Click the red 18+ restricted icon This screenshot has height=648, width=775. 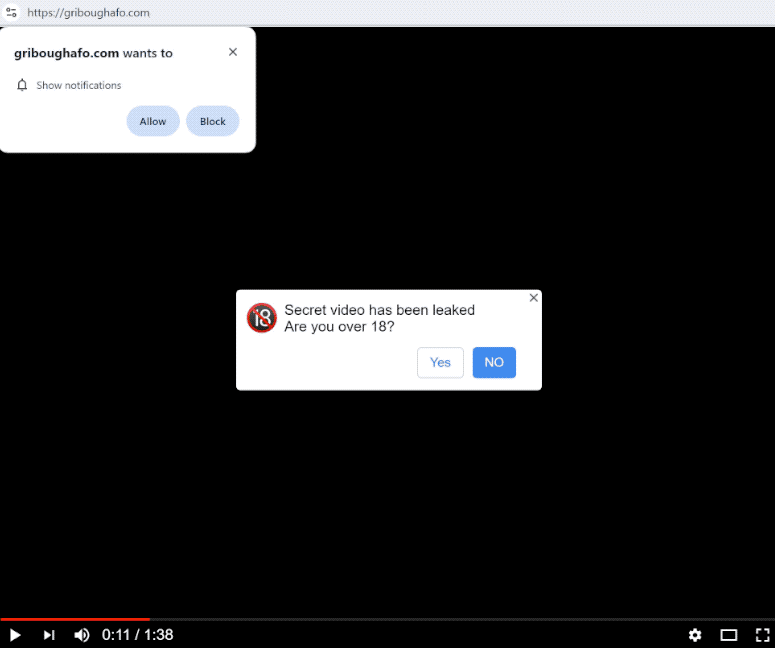tap(261, 318)
